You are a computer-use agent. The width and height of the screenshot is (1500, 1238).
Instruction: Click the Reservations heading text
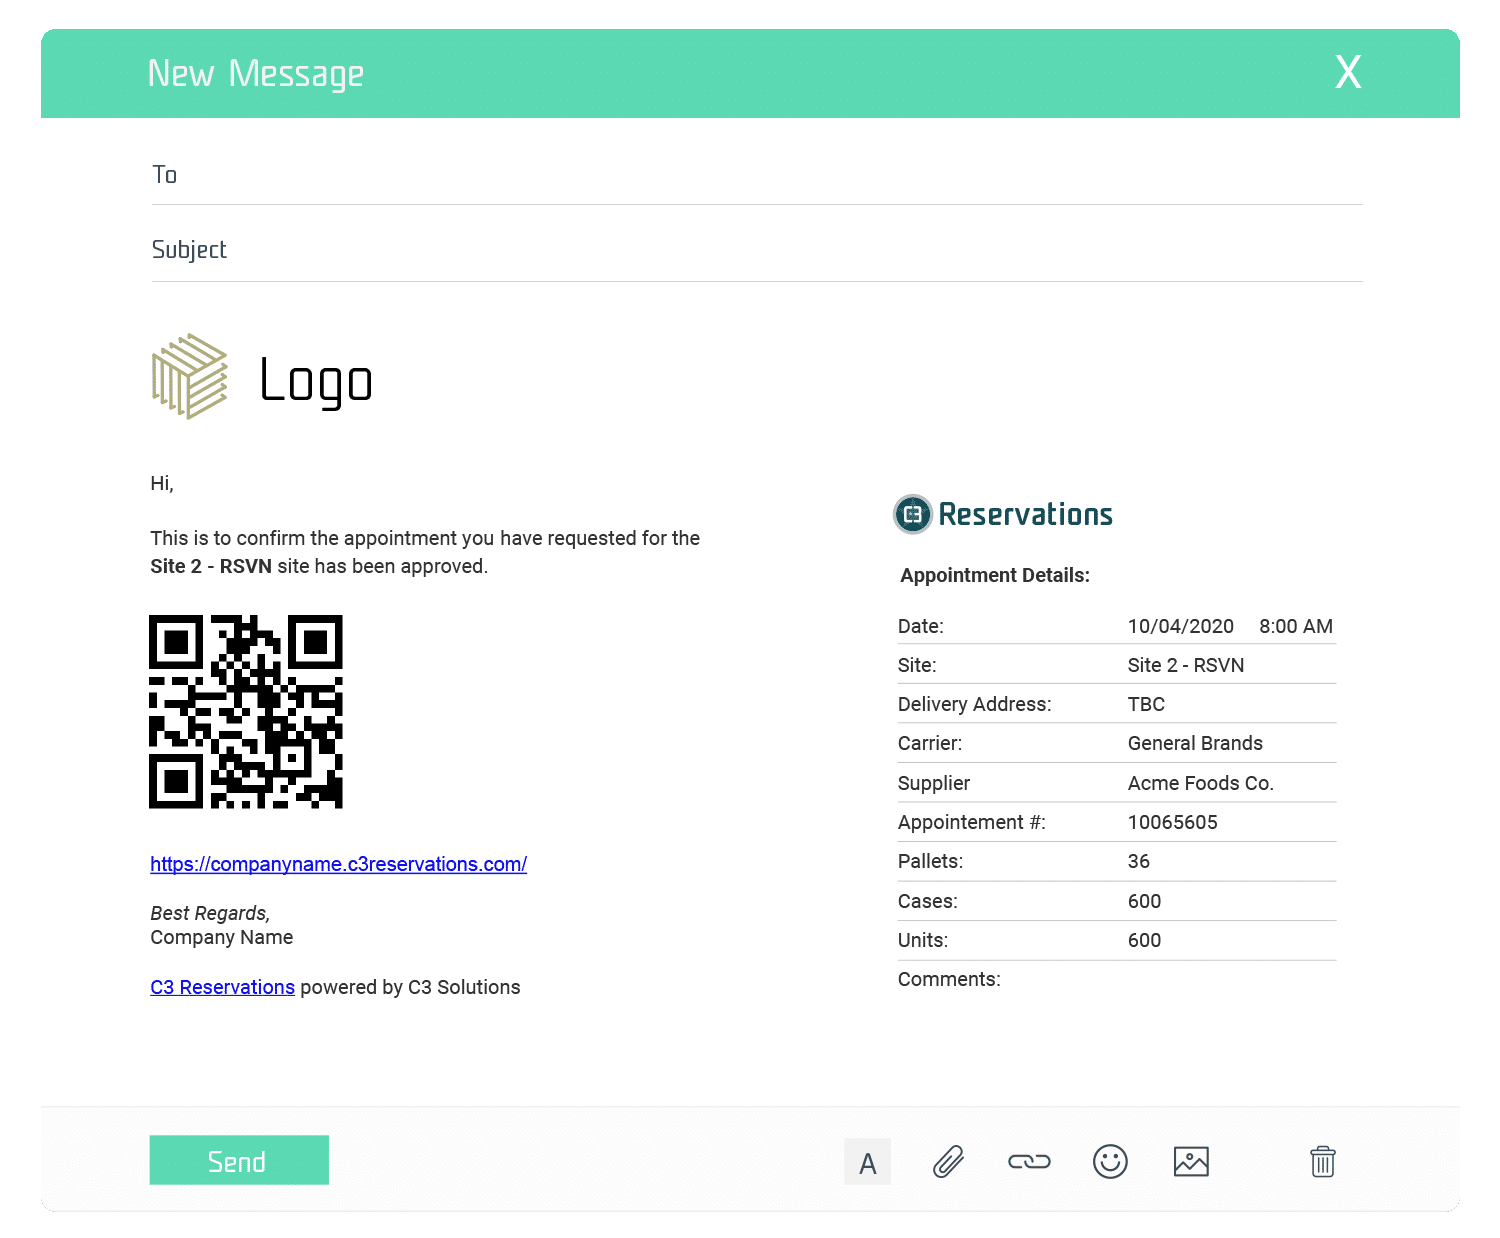1025,514
